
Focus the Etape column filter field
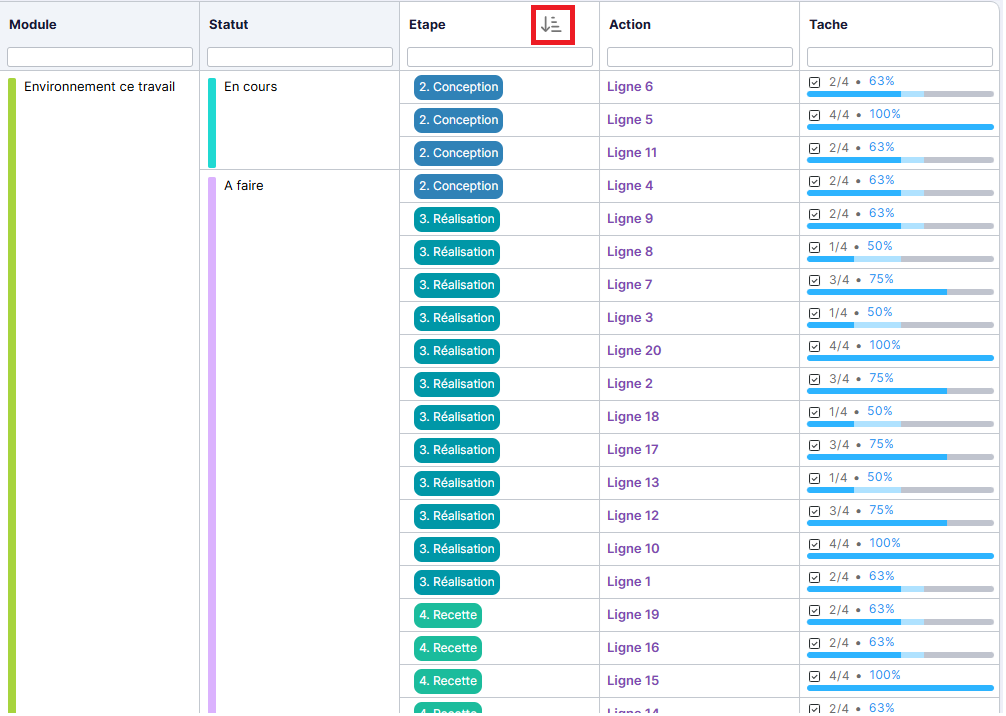(500, 57)
